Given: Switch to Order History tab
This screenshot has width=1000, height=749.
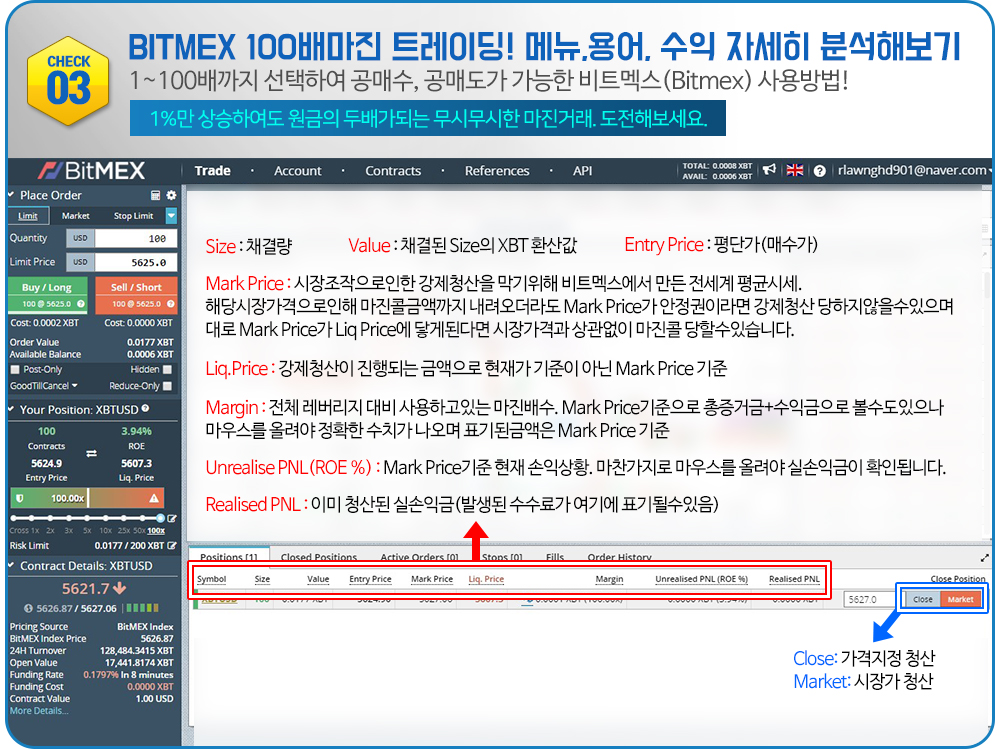Looking at the screenshot, I should [619, 557].
